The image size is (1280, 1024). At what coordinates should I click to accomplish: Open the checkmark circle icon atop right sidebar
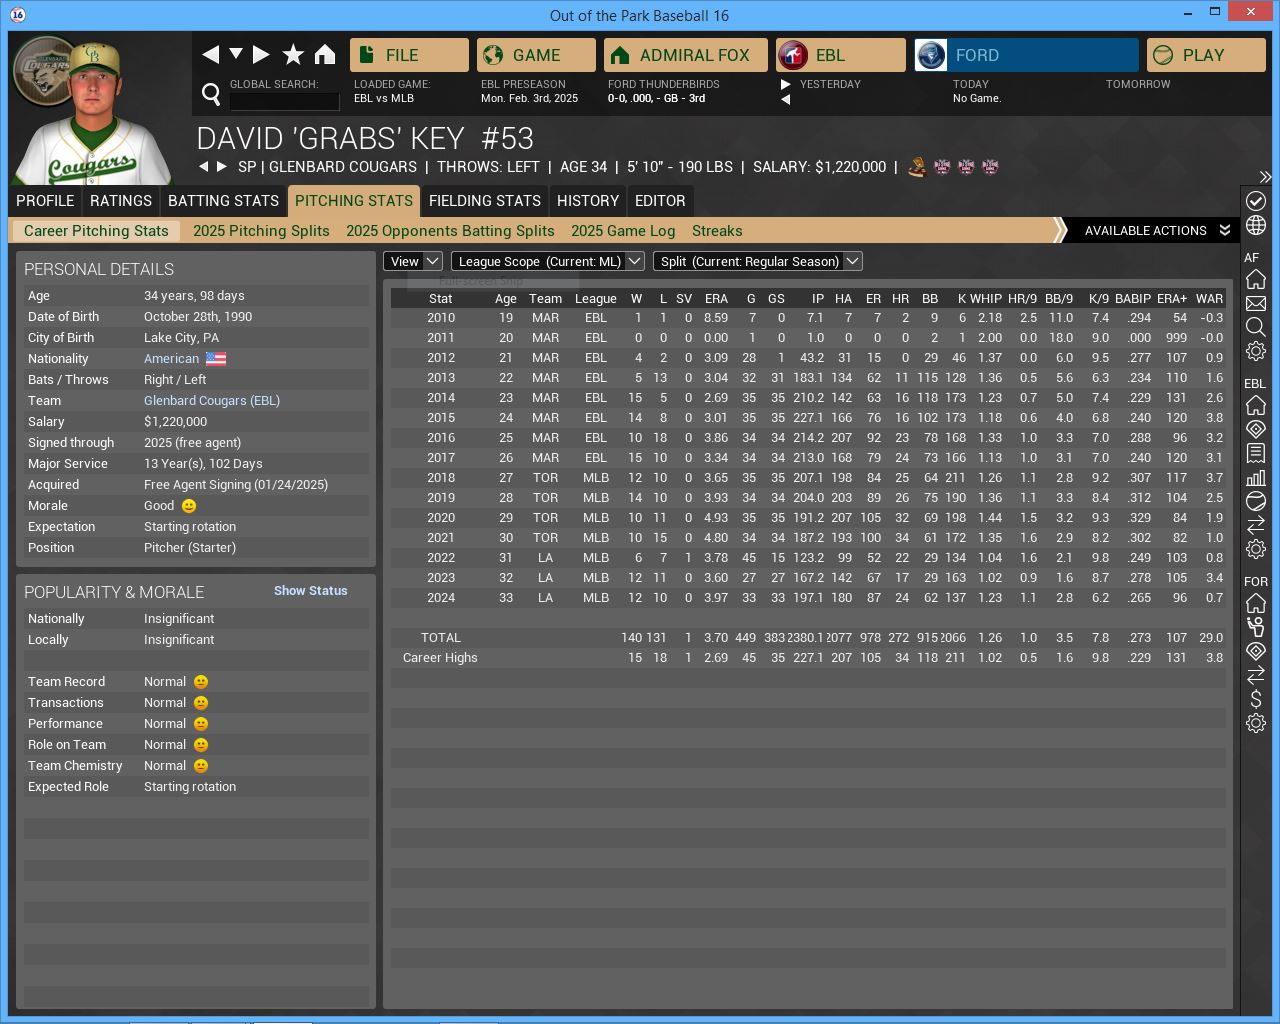click(x=1256, y=201)
